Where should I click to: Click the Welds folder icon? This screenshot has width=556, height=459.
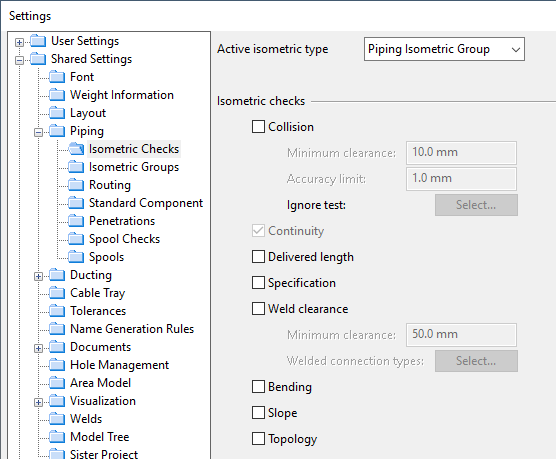[57, 419]
